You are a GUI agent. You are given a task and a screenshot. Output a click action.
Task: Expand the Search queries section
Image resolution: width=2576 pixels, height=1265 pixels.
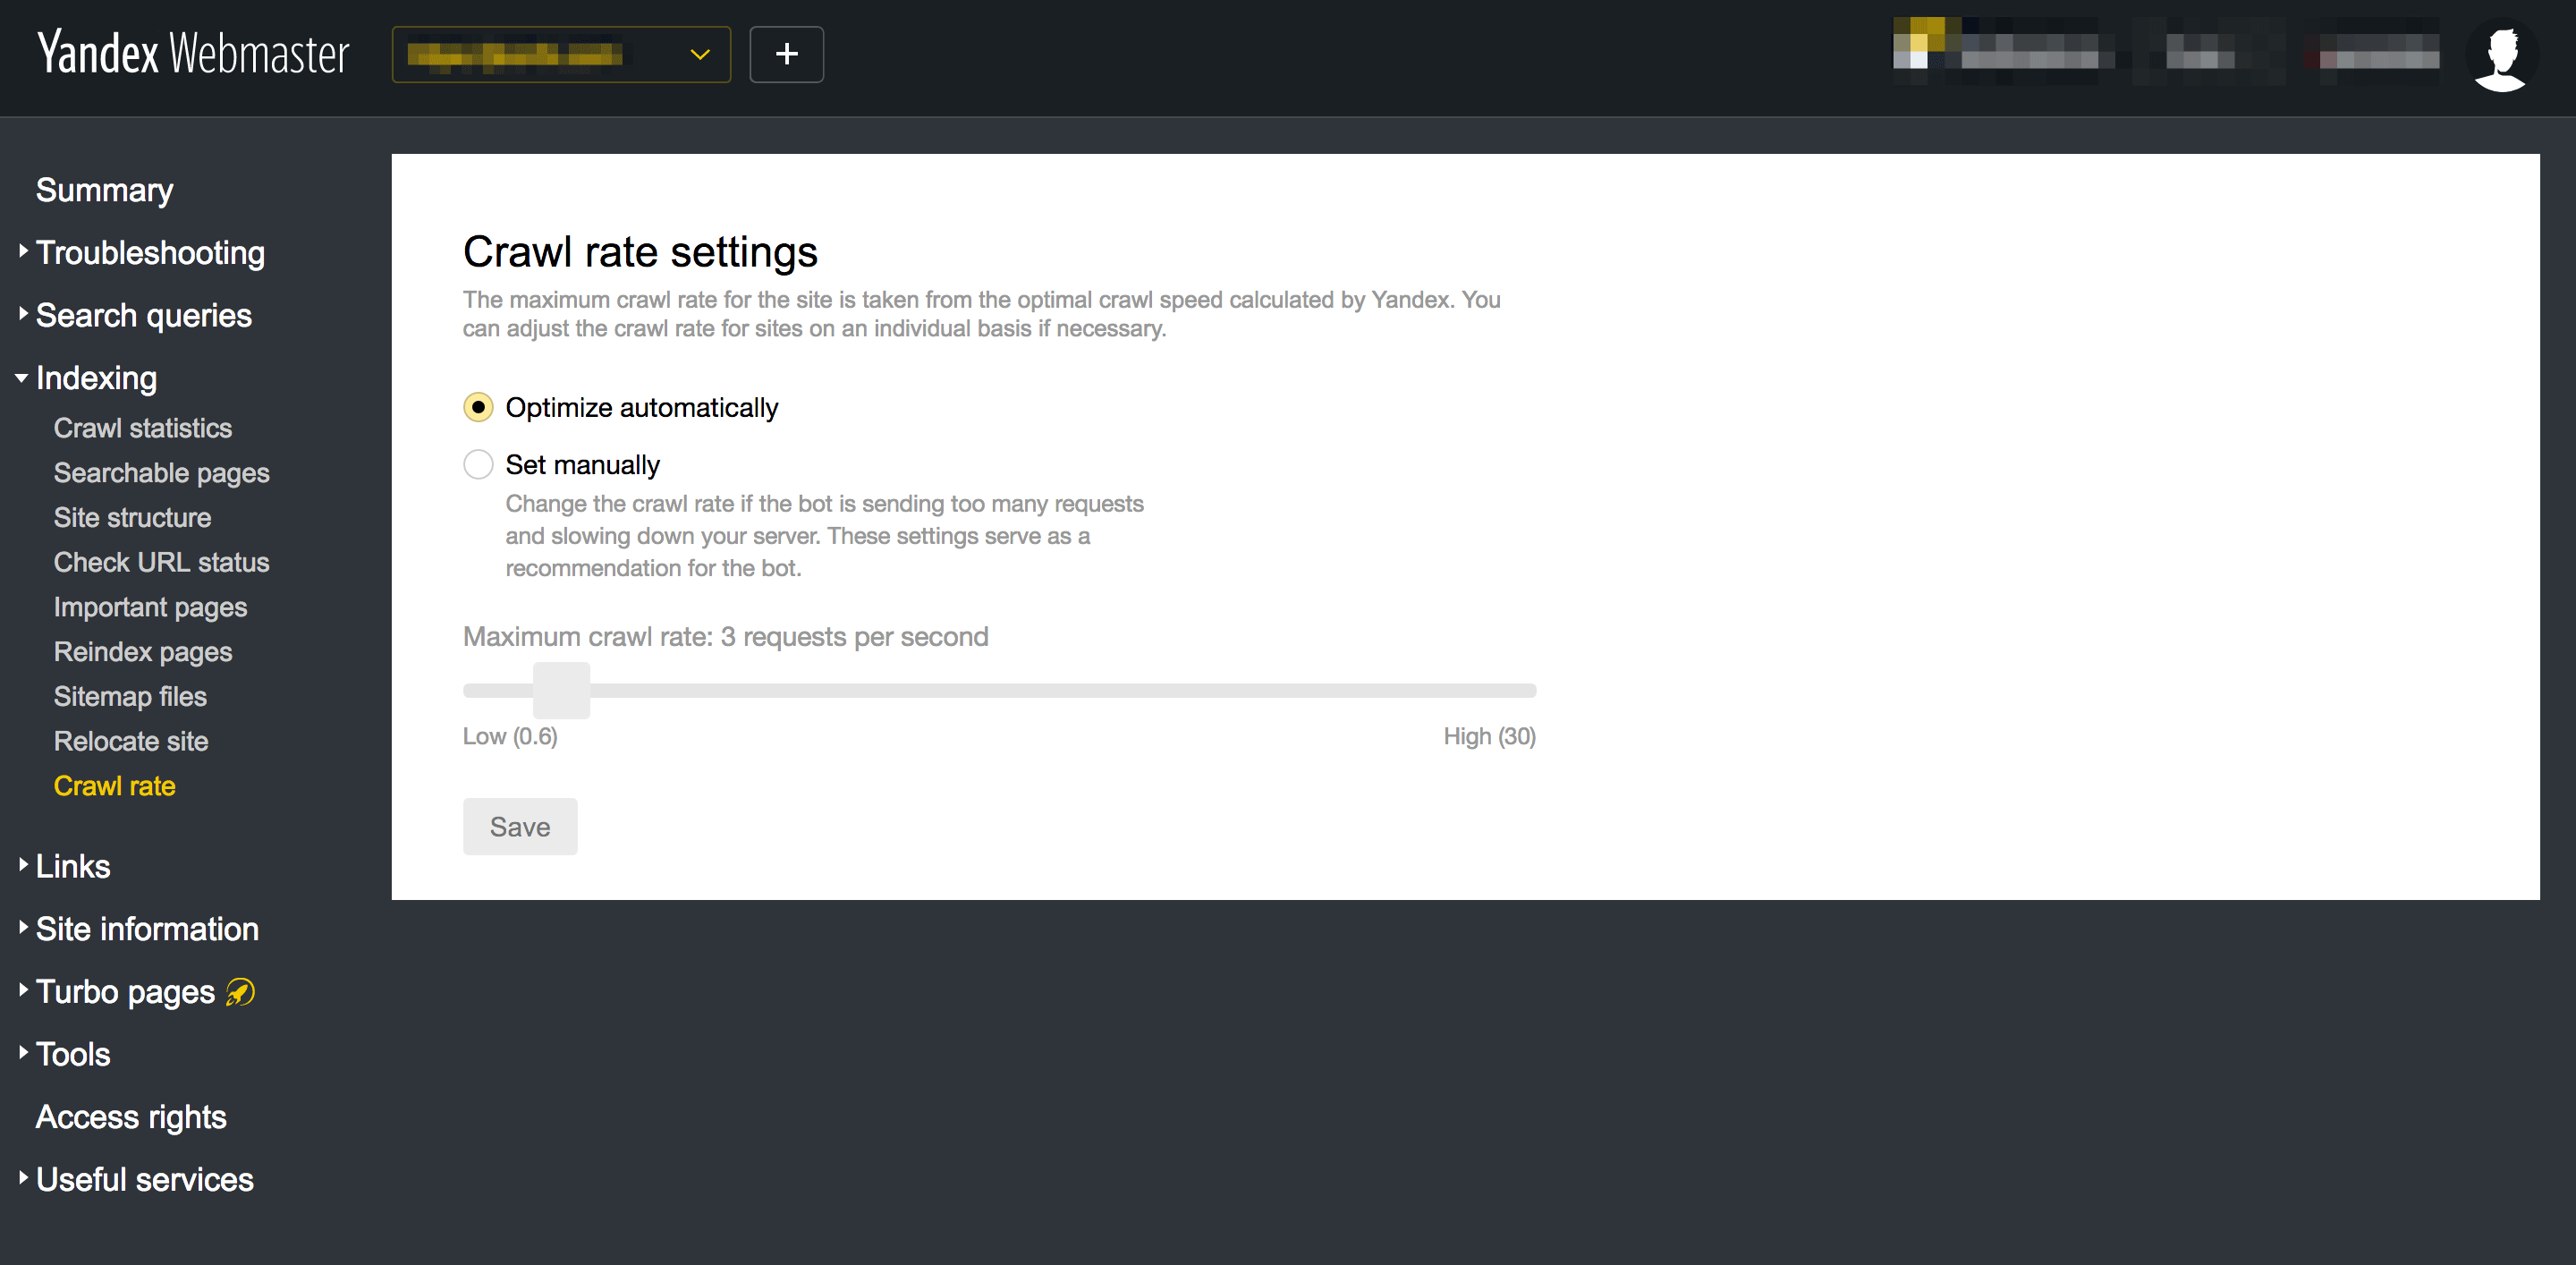coord(22,313)
